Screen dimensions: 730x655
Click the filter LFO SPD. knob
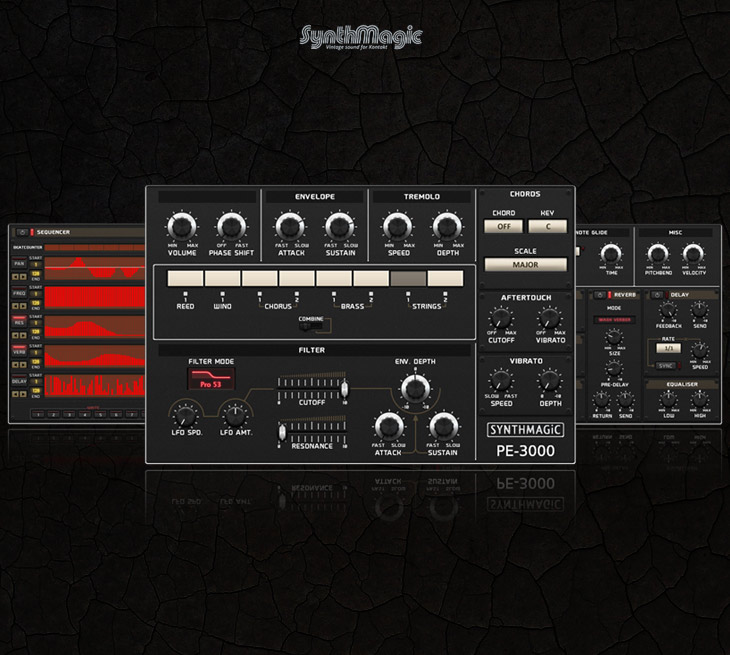pyautogui.click(x=186, y=415)
